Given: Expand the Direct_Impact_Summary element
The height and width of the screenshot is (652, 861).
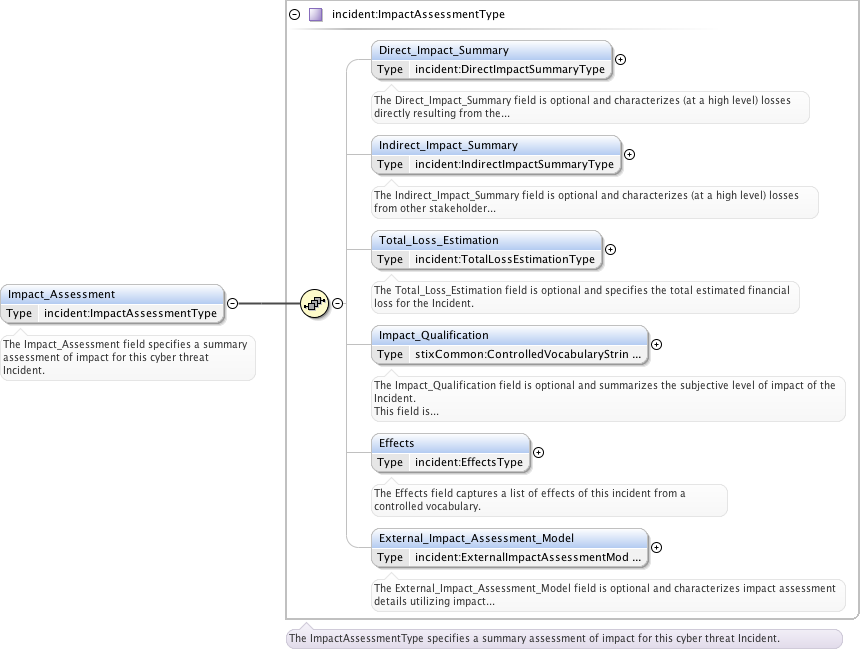Looking at the screenshot, I should pos(620,59).
